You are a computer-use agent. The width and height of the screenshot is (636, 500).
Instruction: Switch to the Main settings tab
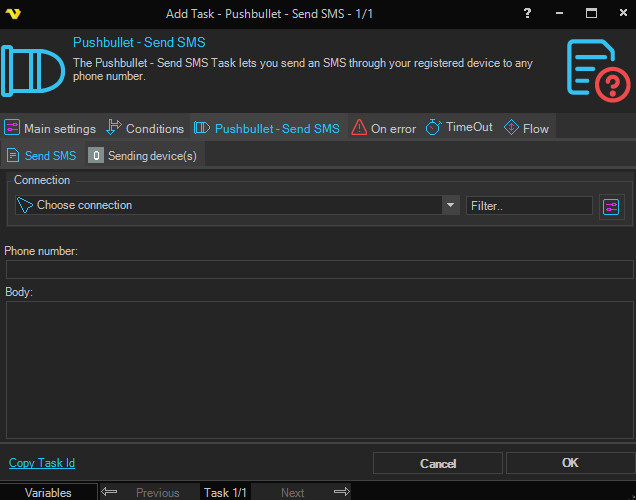tap(50, 128)
